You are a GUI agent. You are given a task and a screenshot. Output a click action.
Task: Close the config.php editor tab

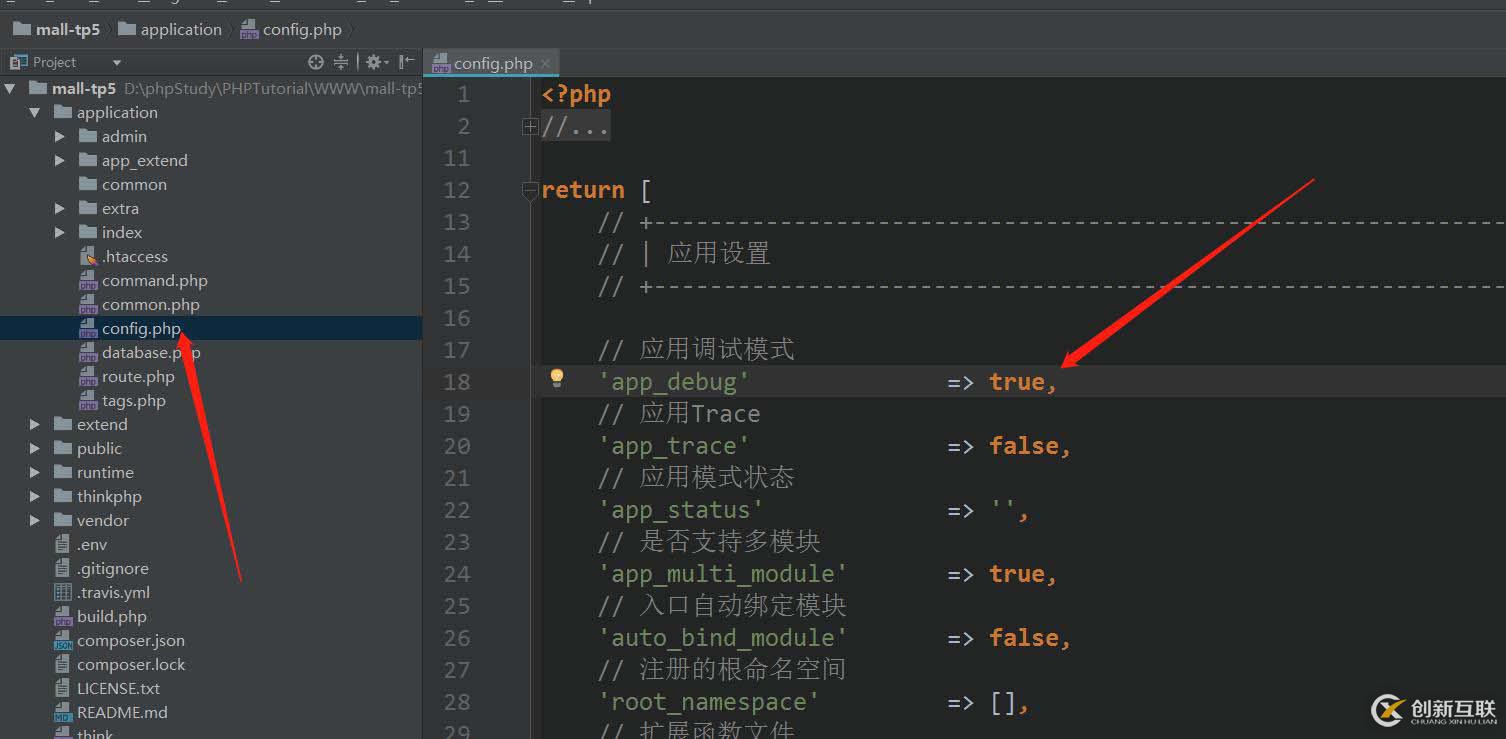tap(545, 64)
